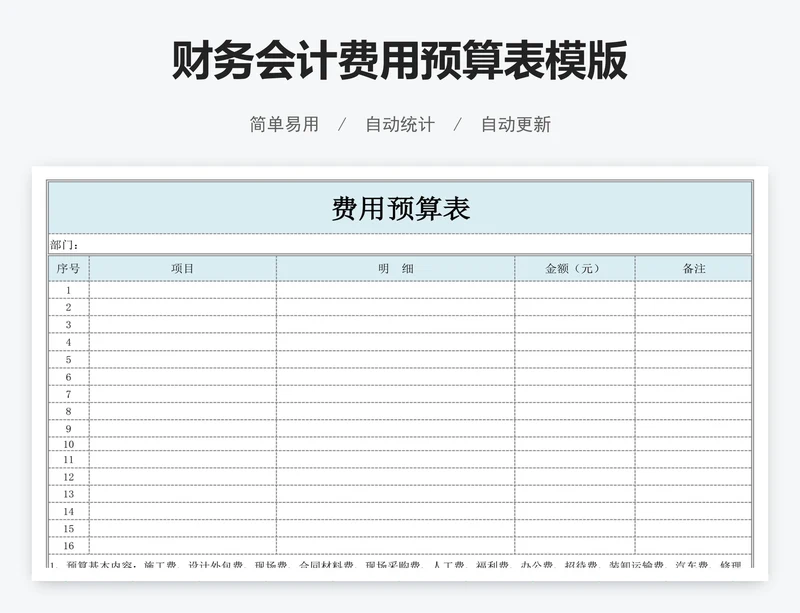The width and height of the screenshot is (800, 613).
Task: Select the 备注 column header
Action: coord(693,268)
